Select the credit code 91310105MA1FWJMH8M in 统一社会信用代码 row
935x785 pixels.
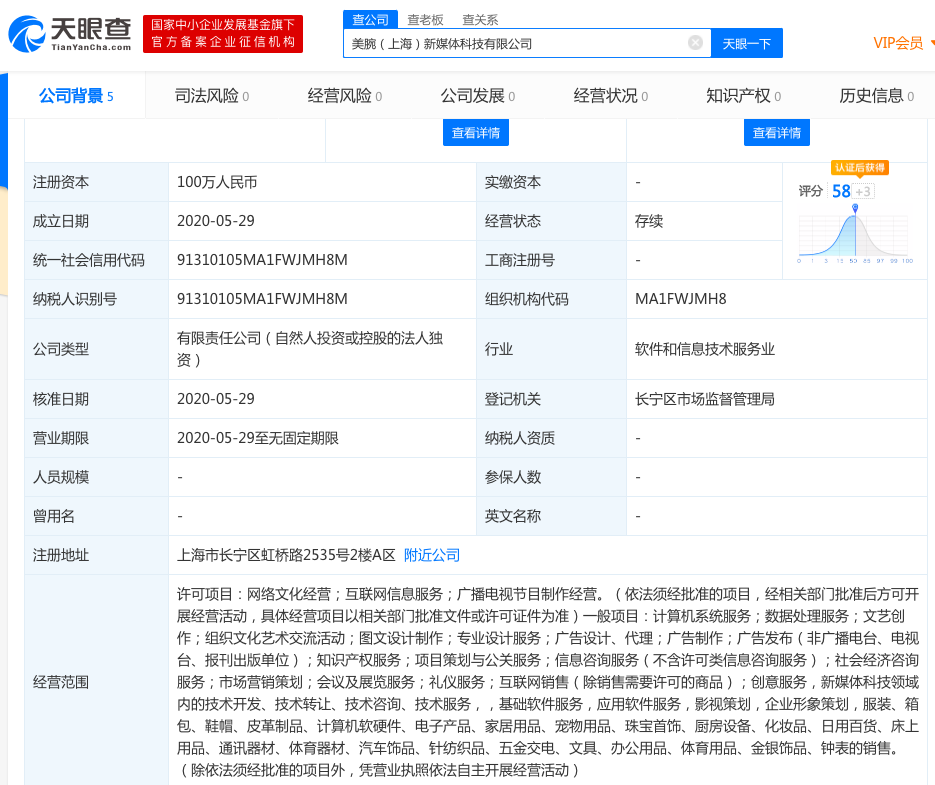tap(262, 260)
